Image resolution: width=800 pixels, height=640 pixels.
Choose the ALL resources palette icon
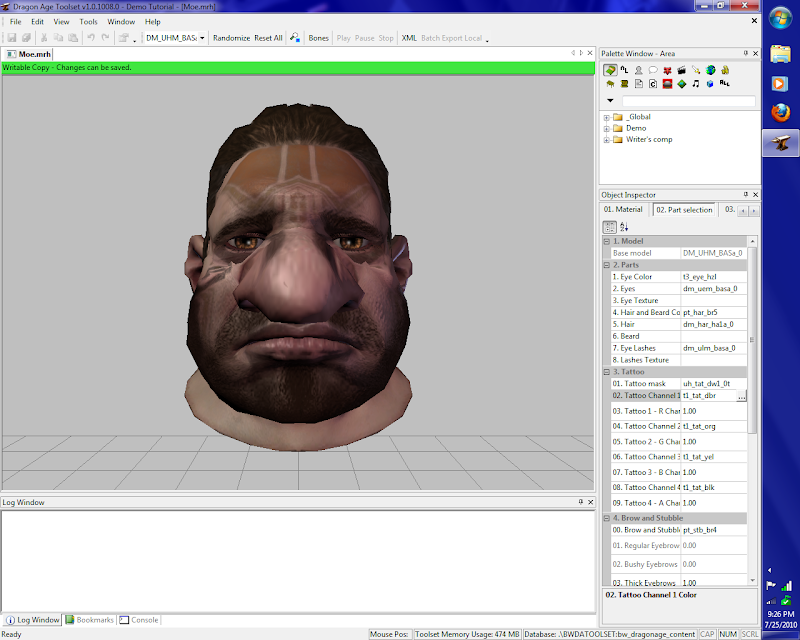coord(724,84)
